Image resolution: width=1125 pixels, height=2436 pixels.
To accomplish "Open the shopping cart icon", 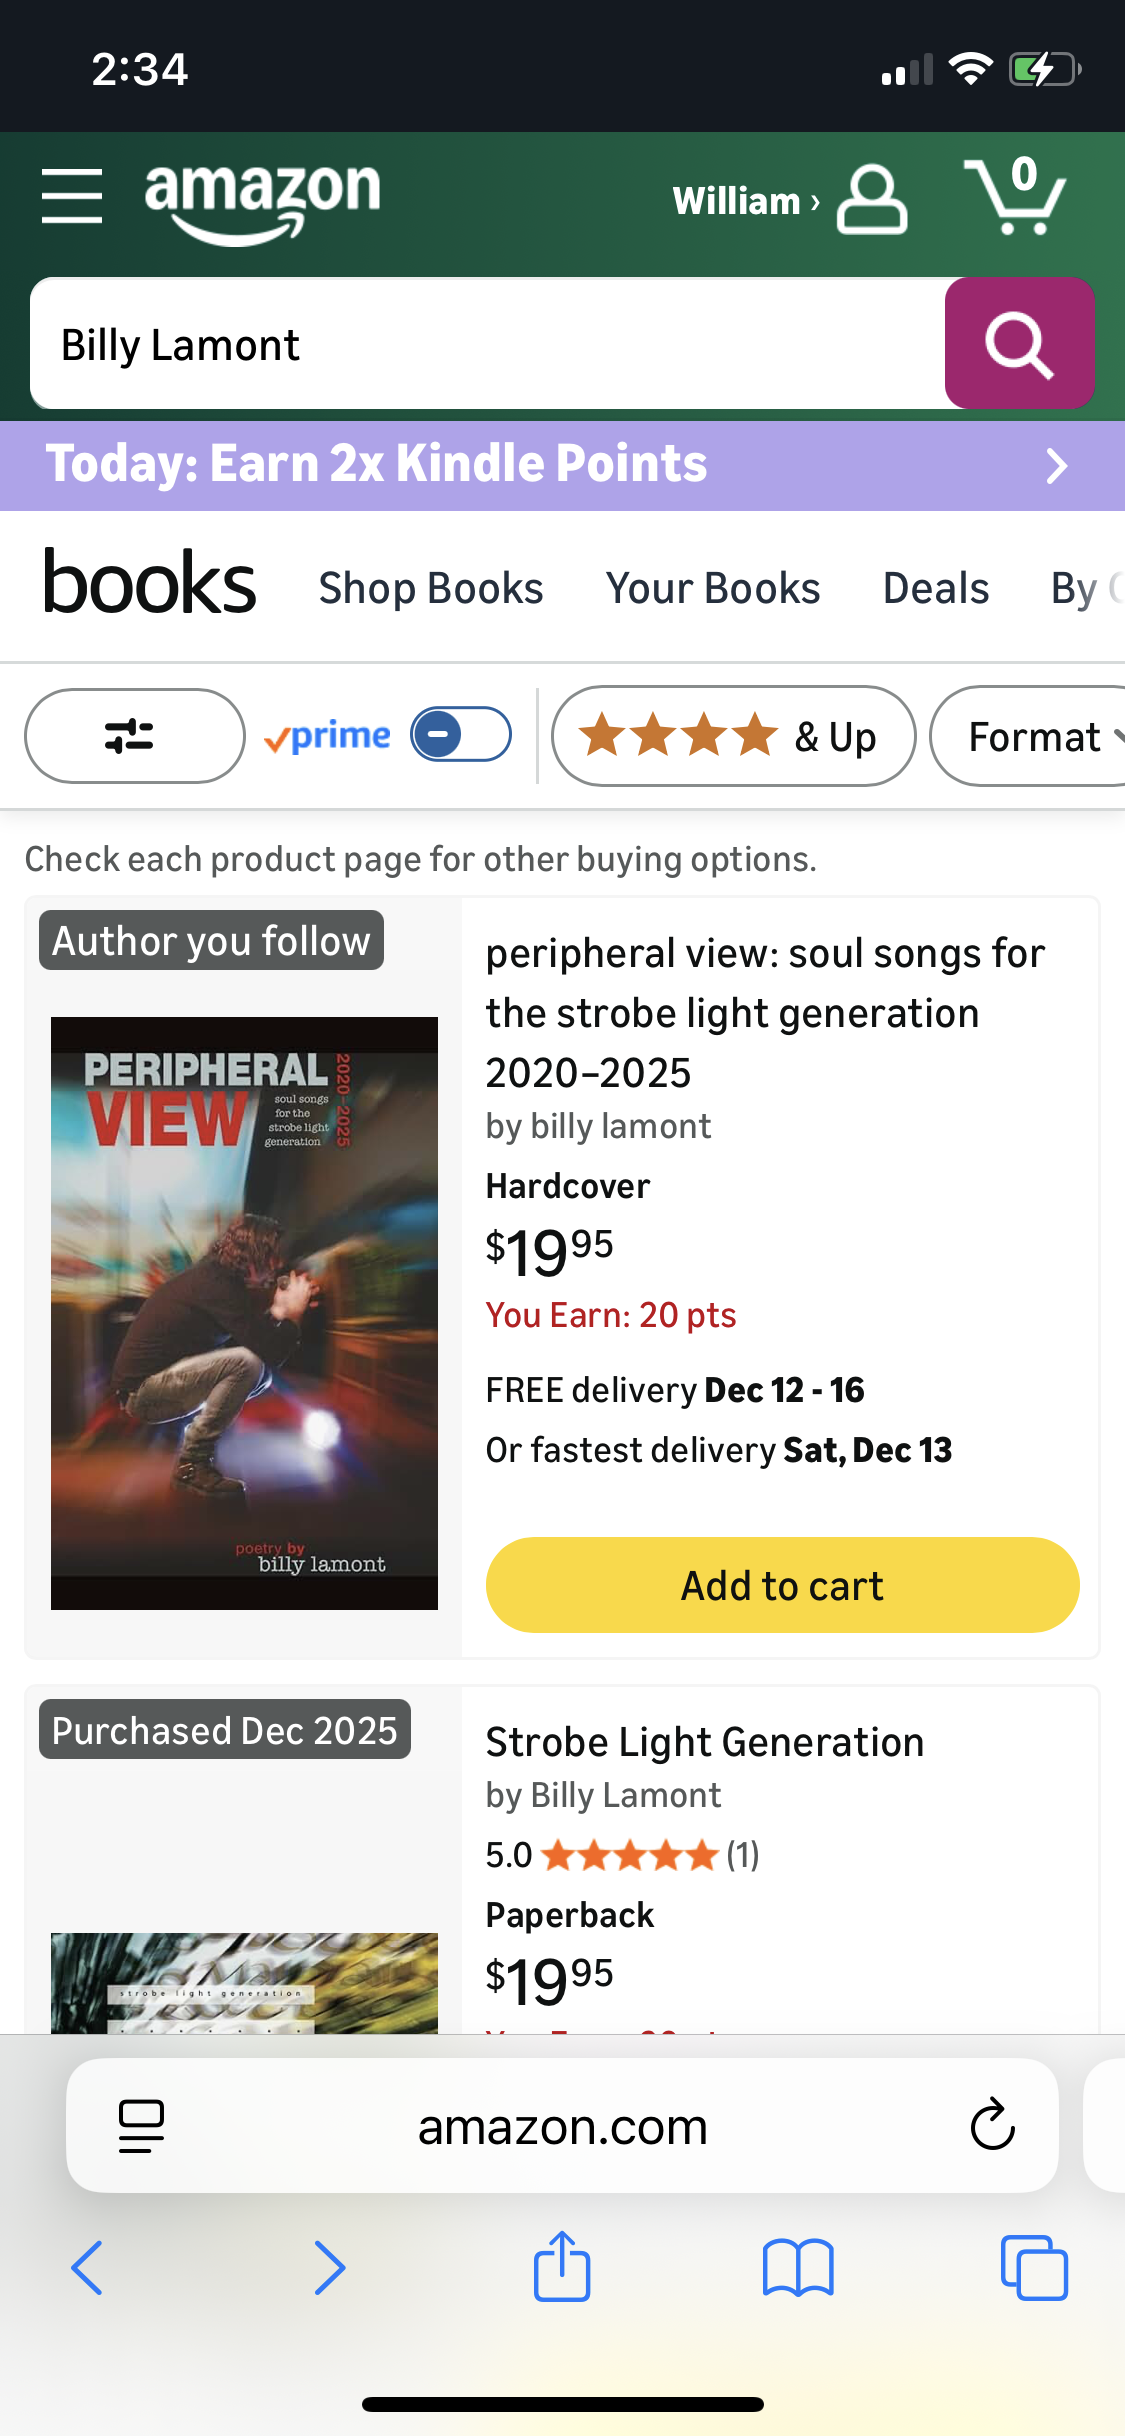I will [1015, 197].
